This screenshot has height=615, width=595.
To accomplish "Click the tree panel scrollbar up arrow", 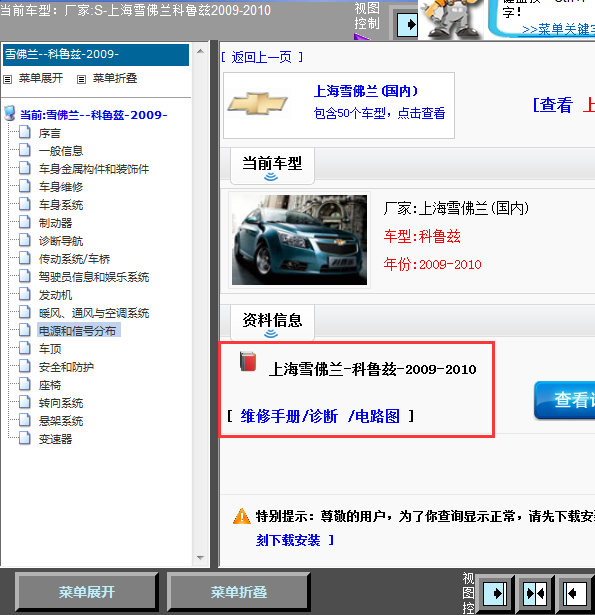I will (200, 51).
